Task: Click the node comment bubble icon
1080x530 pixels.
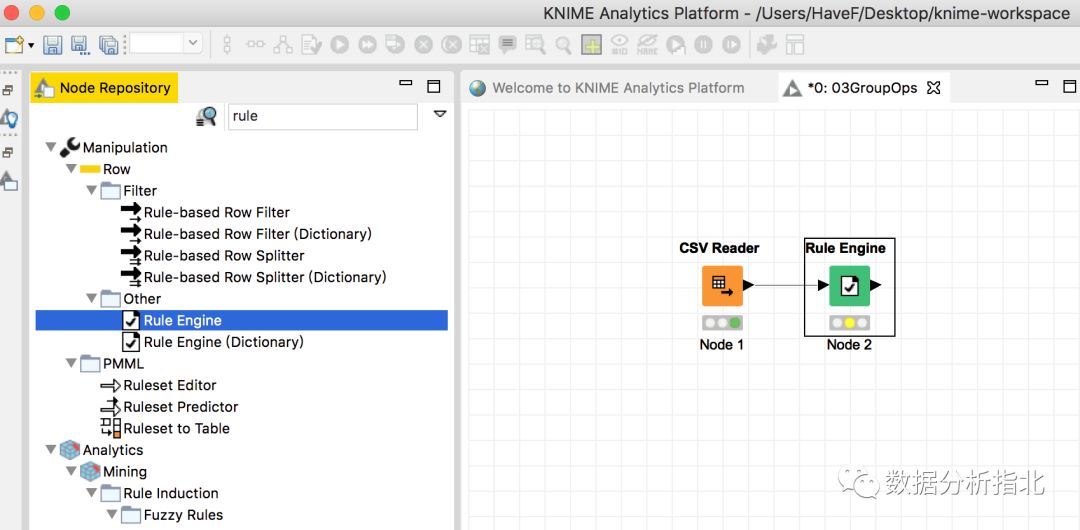Action: coord(508,45)
